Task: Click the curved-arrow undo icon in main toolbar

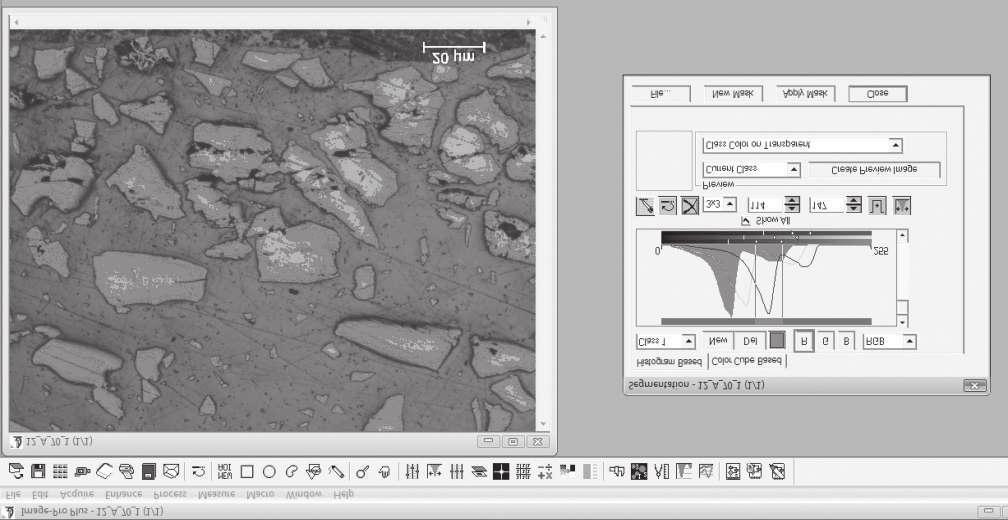Action: tap(199, 472)
